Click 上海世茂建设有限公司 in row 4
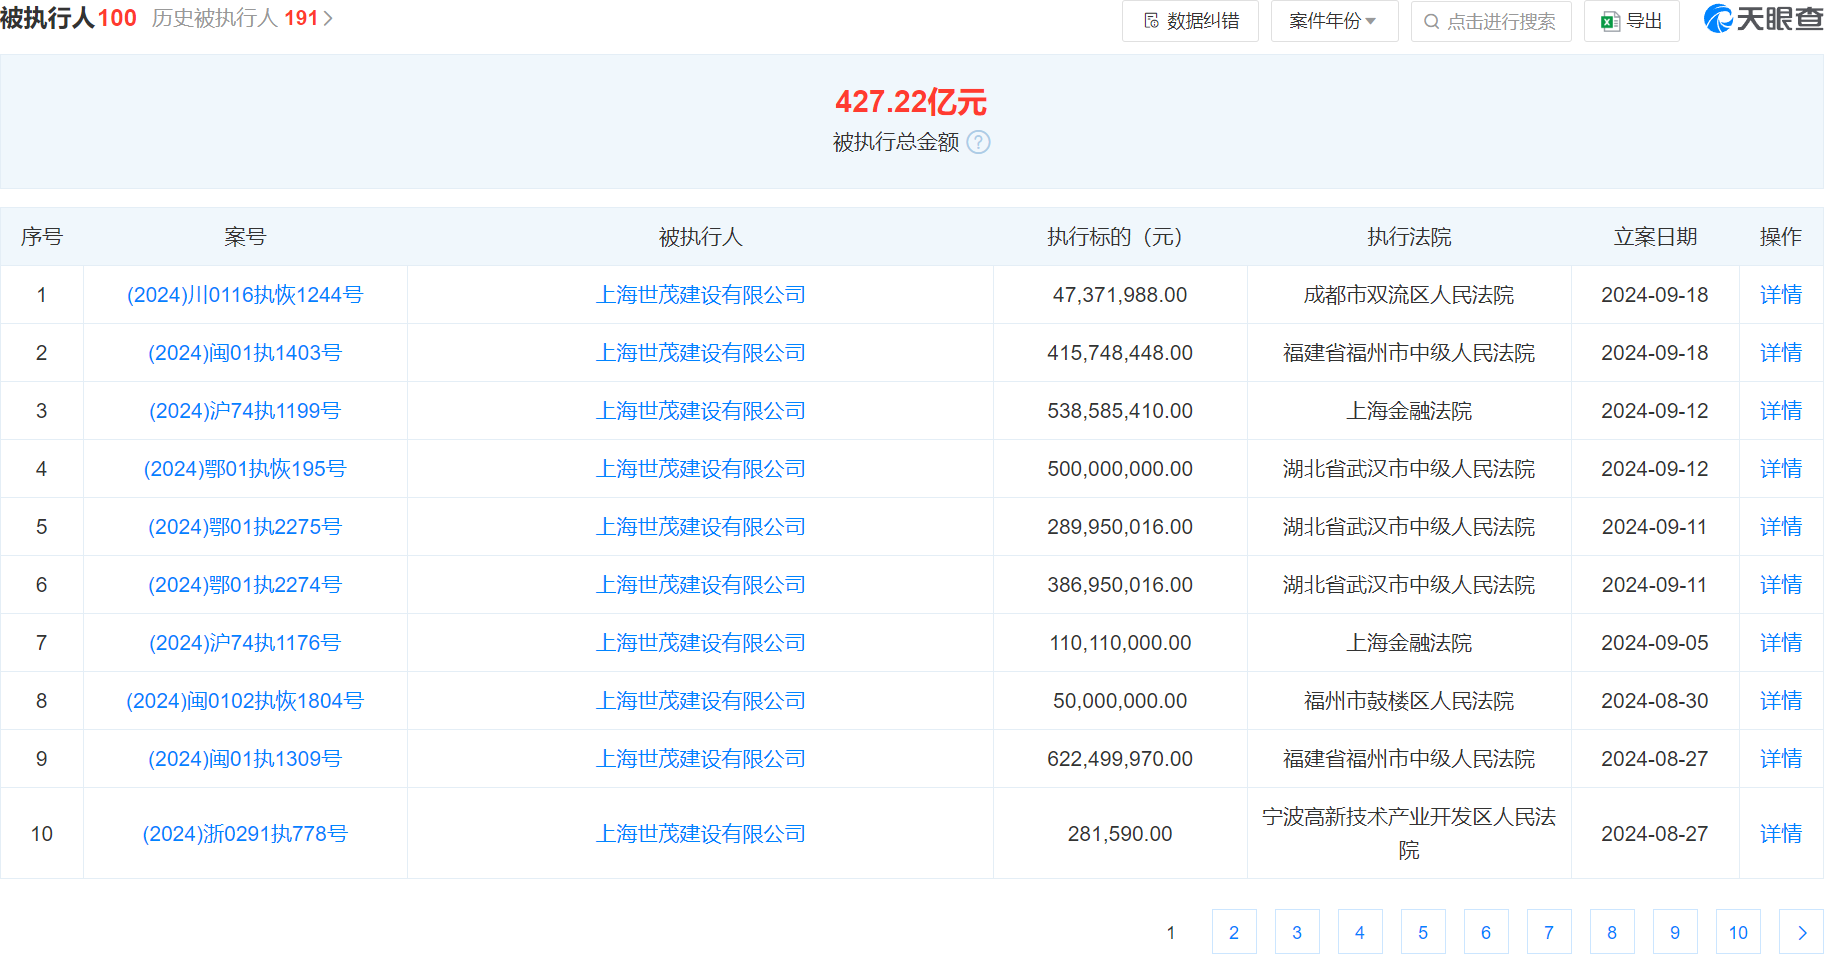The height and width of the screenshot is (954, 1824). click(700, 469)
